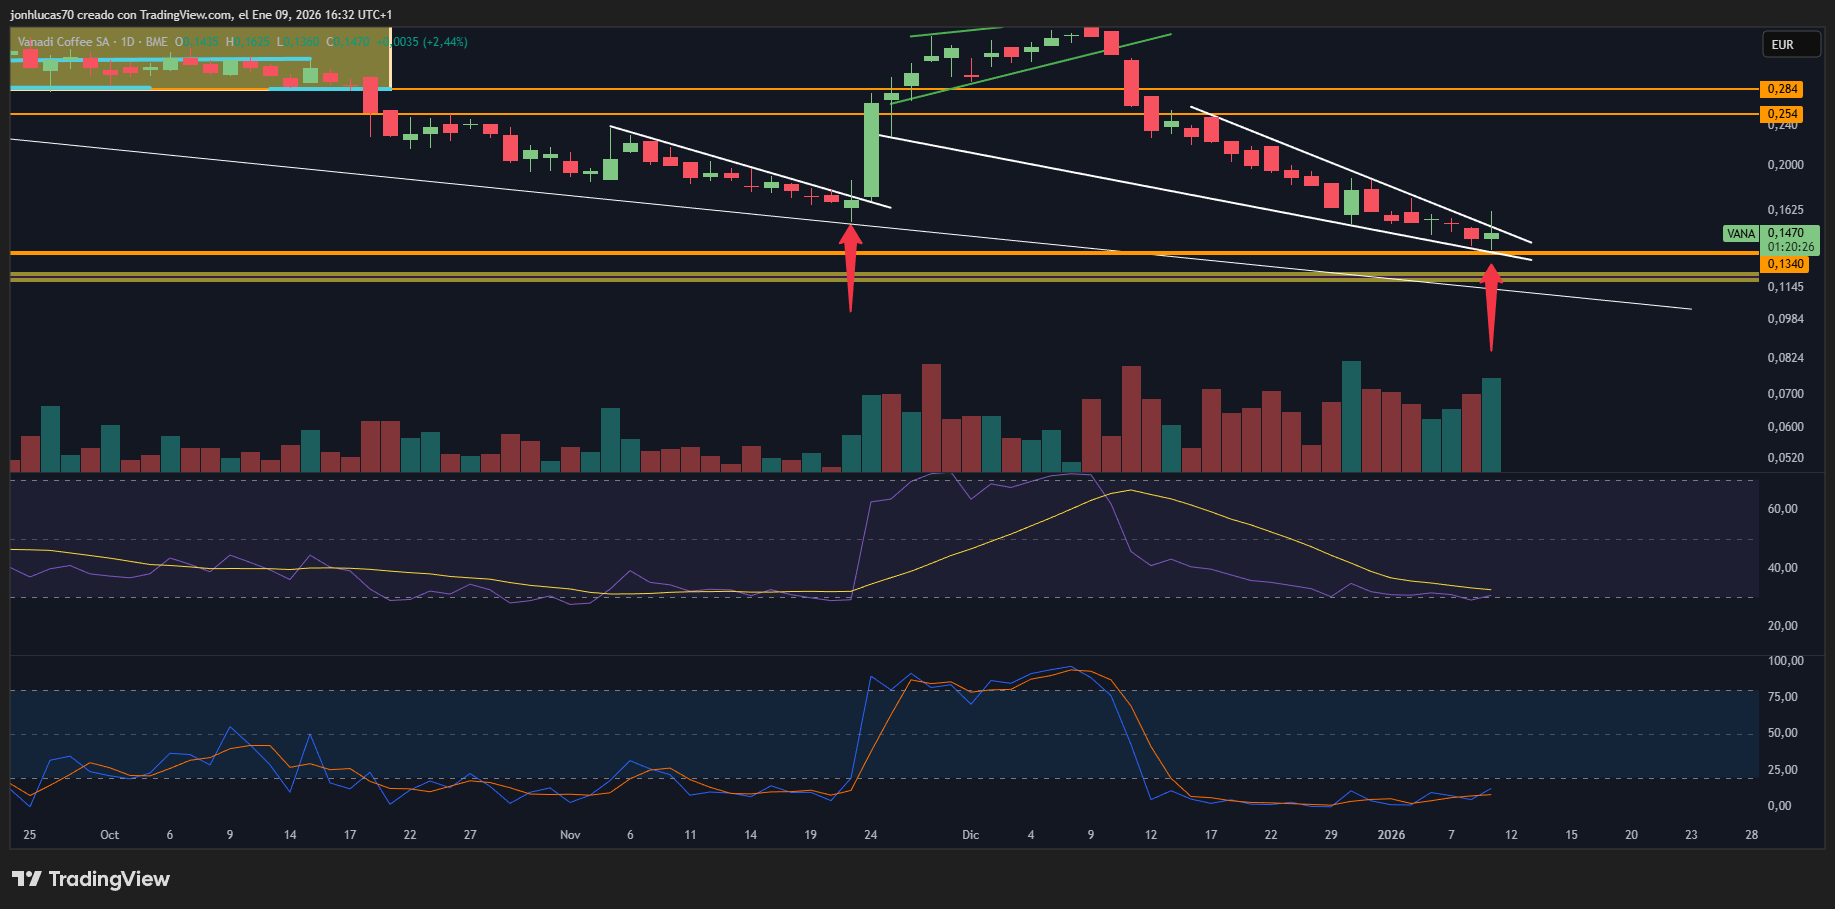This screenshot has height=909, width=1835.
Task: Select the 0,254 orange price label
Action: [1782, 114]
